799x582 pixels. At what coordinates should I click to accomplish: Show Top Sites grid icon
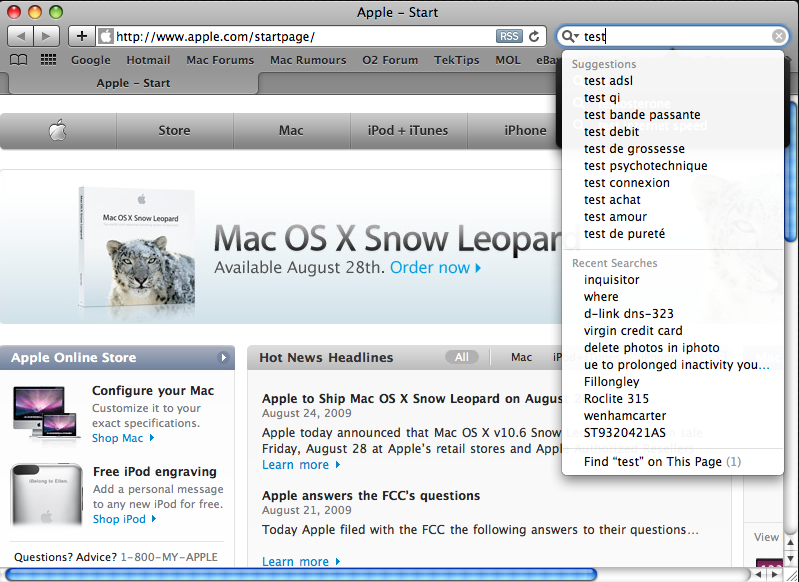tap(48, 60)
